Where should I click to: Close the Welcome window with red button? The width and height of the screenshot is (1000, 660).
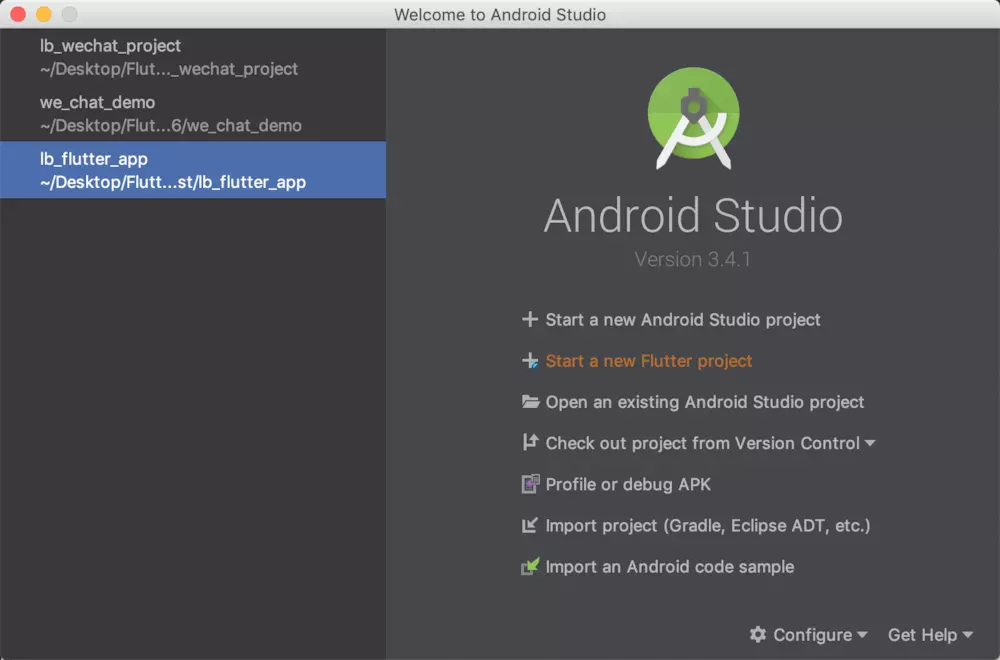click(18, 14)
